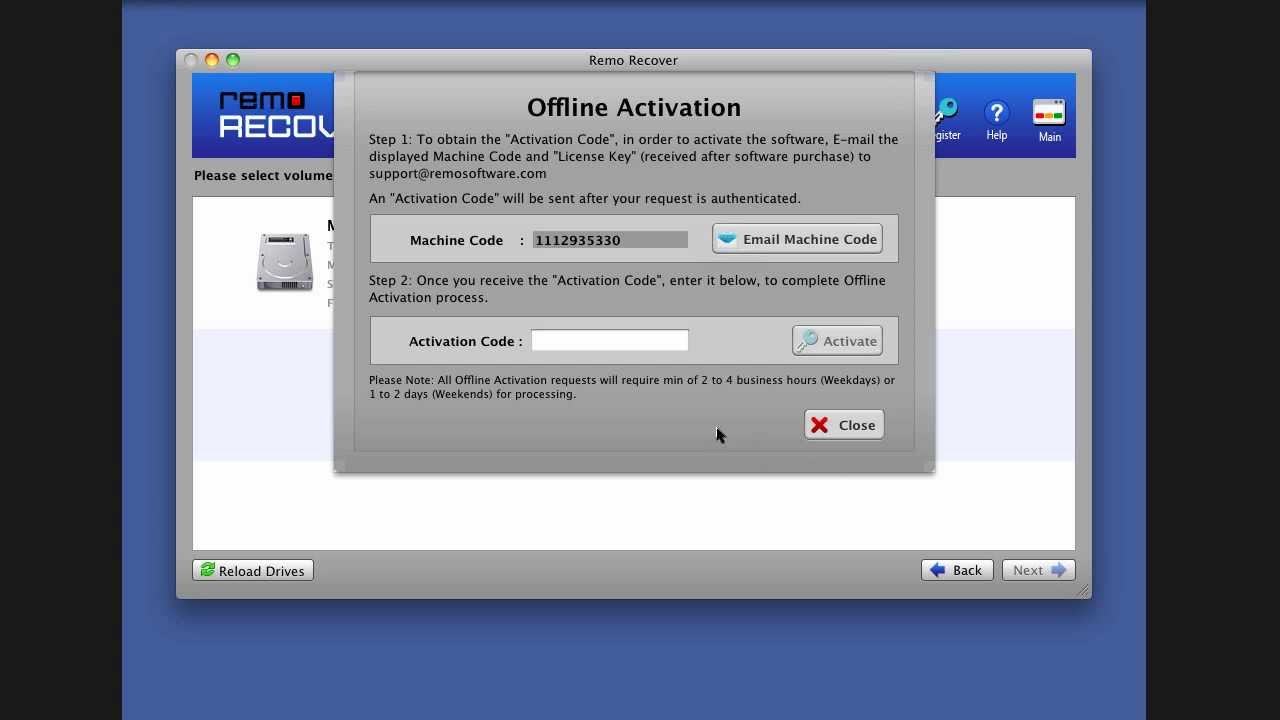Click the Remo Recover logo
This screenshot has height=720, width=1280.
point(276,115)
